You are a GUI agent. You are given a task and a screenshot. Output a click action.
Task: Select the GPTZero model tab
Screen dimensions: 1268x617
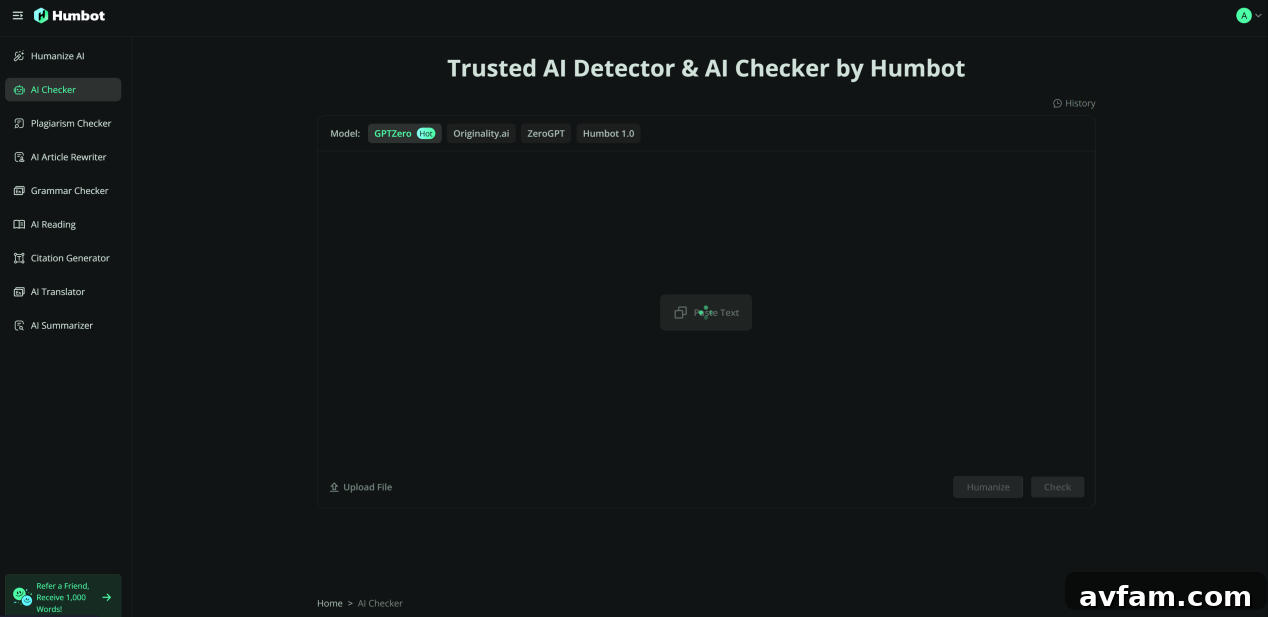pos(405,133)
